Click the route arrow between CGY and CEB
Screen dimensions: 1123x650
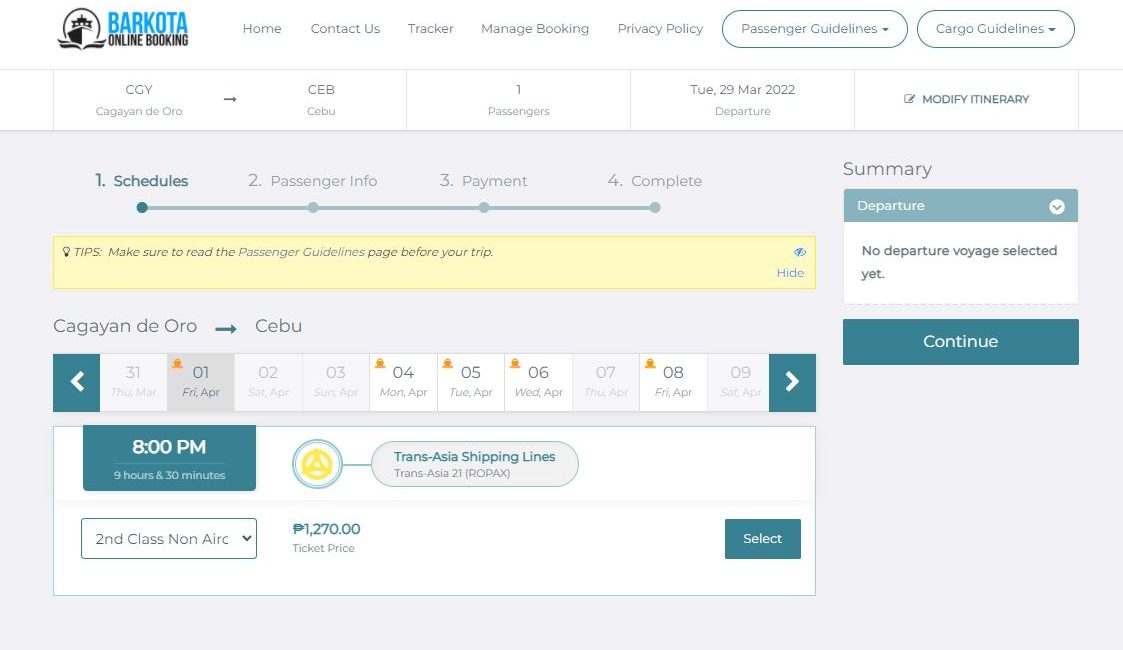tap(230, 99)
